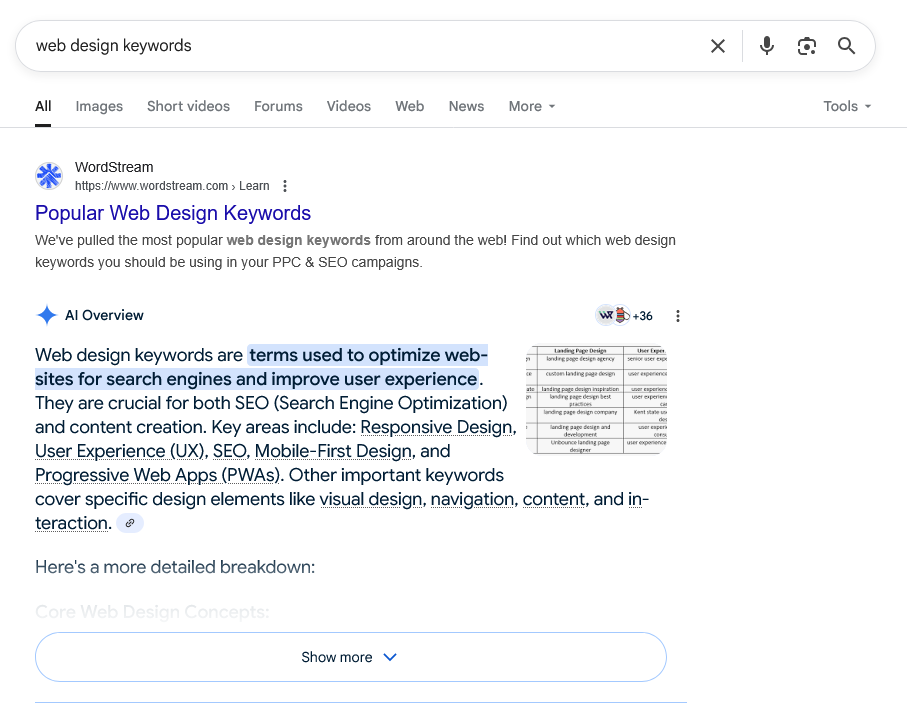The image size is (907, 723).
Task: Start voice search with microphone icon
Action: (x=766, y=46)
